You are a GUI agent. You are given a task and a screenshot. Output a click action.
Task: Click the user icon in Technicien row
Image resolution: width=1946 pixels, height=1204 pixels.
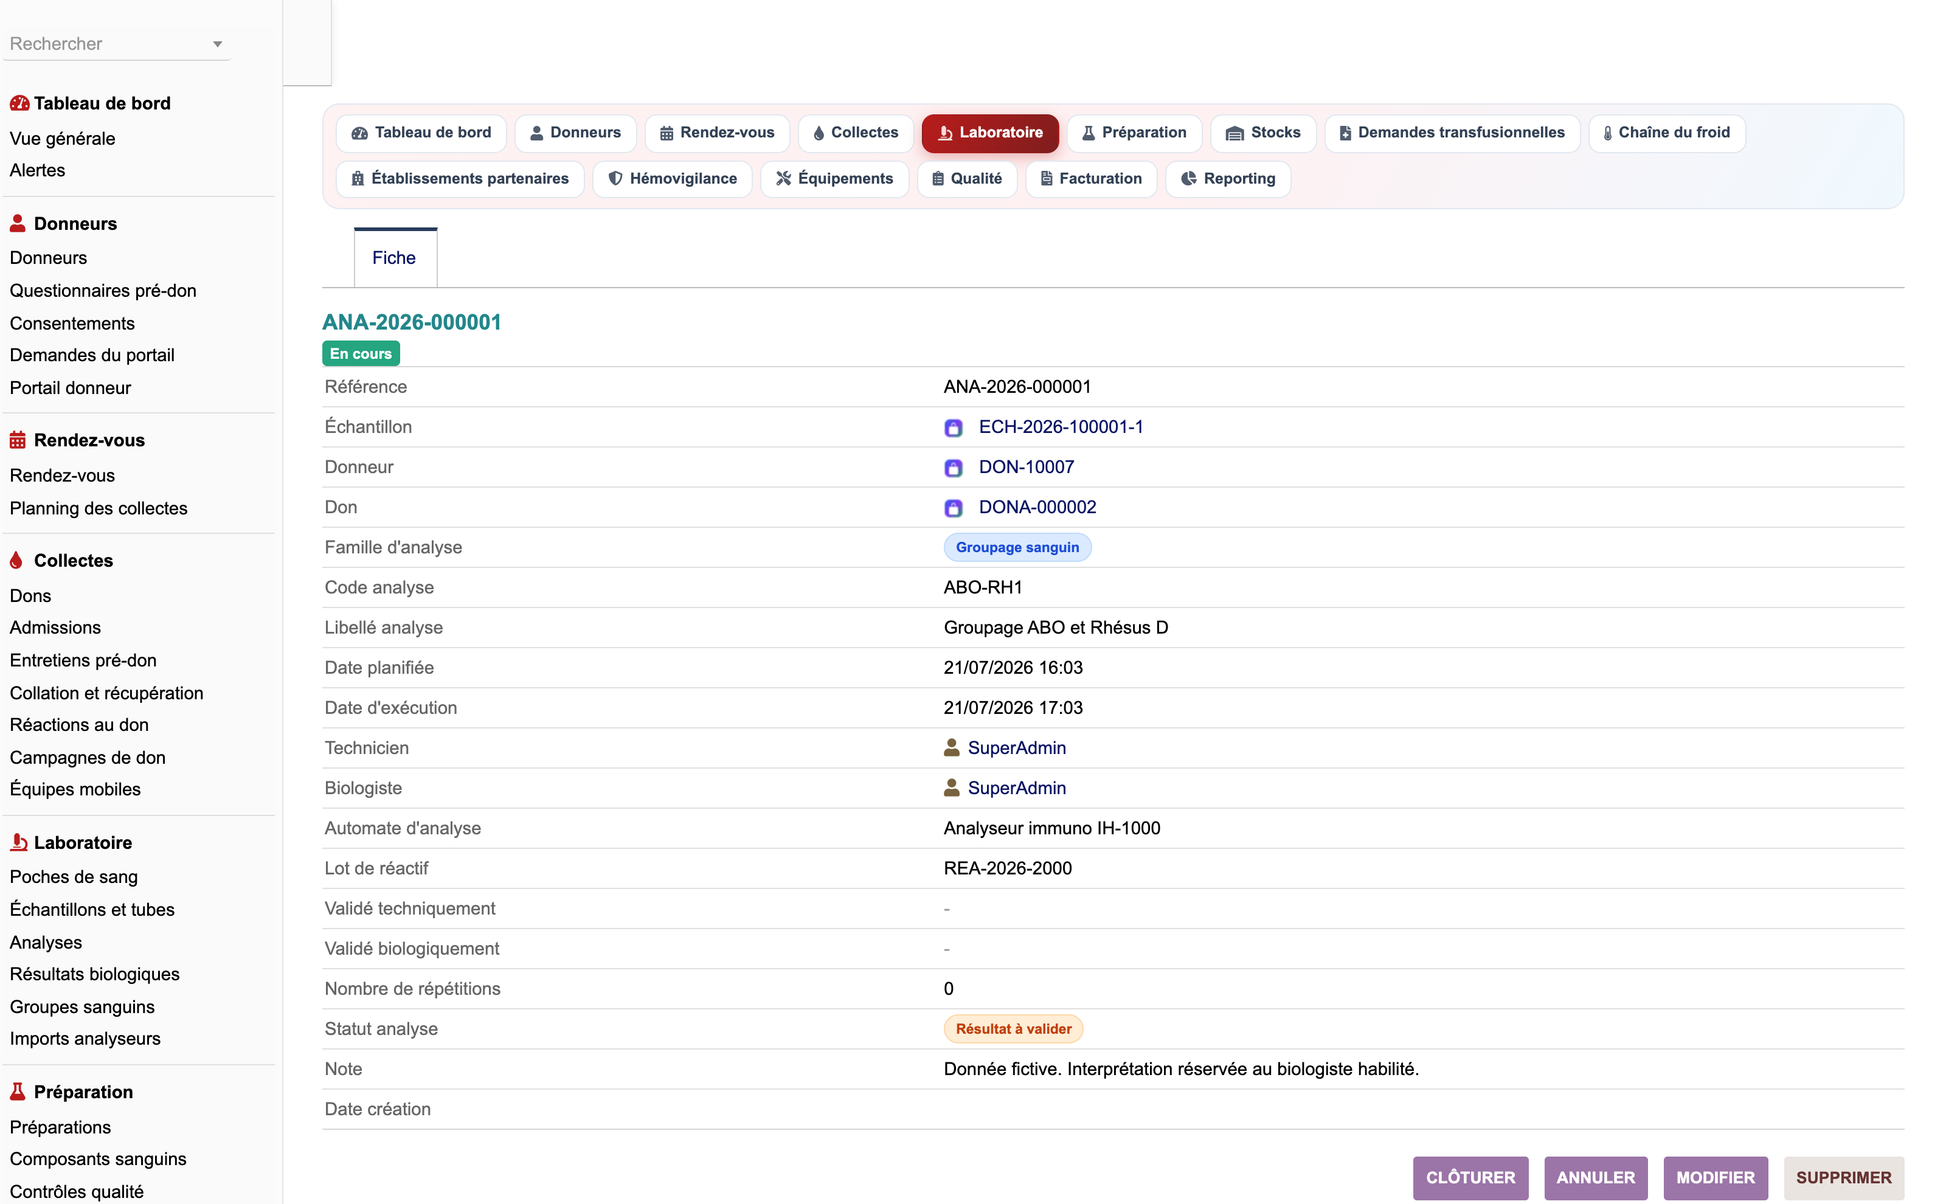[x=952, y=747]
